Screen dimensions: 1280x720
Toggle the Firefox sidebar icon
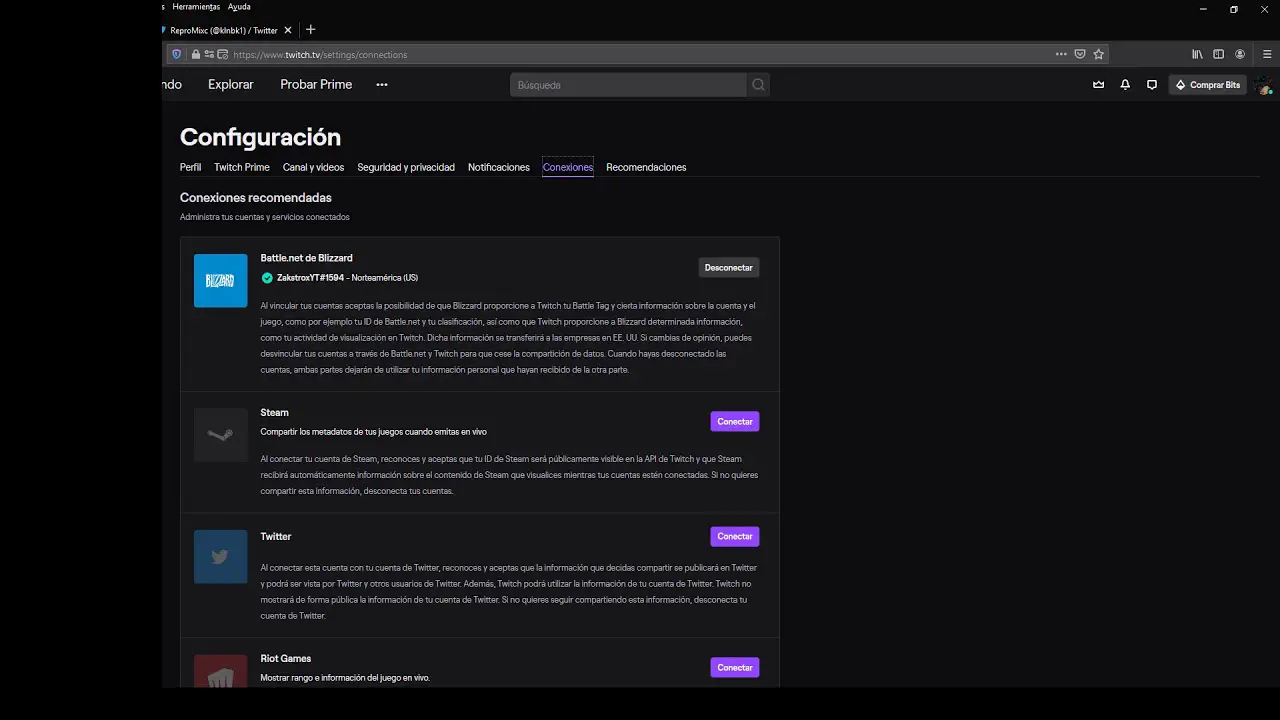coord(1218,54)
